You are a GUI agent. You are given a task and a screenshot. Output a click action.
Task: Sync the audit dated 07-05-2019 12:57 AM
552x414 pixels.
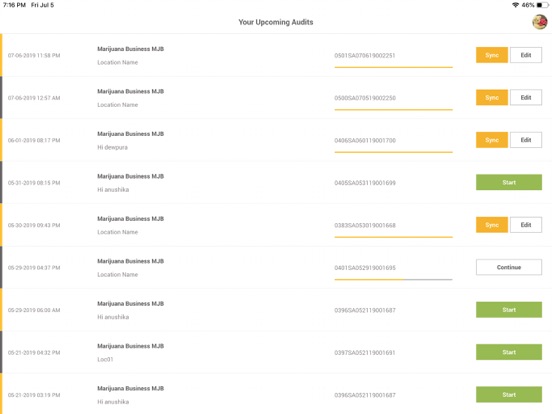pos(492,98)
